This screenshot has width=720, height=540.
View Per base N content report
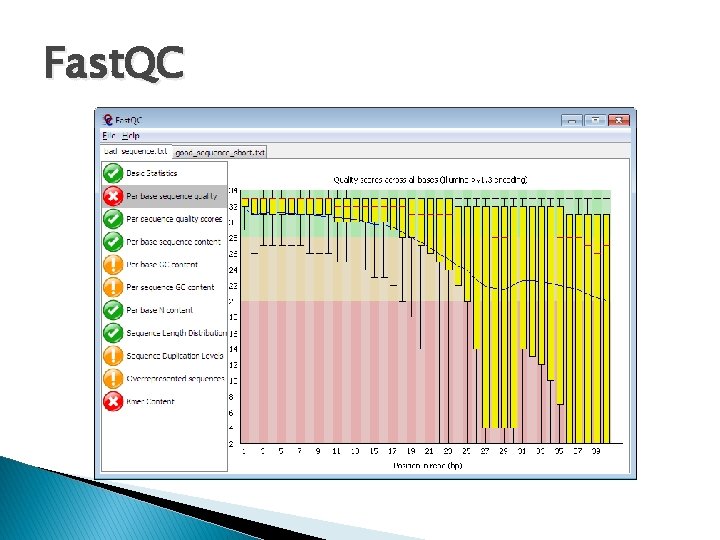click(x=164, y=310)
